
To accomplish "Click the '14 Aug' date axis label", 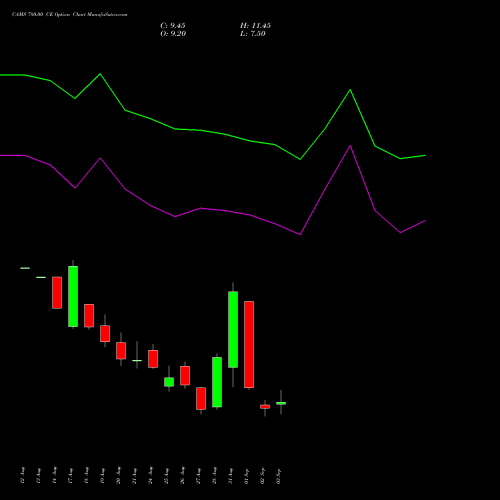I will (x=55, y=476).
